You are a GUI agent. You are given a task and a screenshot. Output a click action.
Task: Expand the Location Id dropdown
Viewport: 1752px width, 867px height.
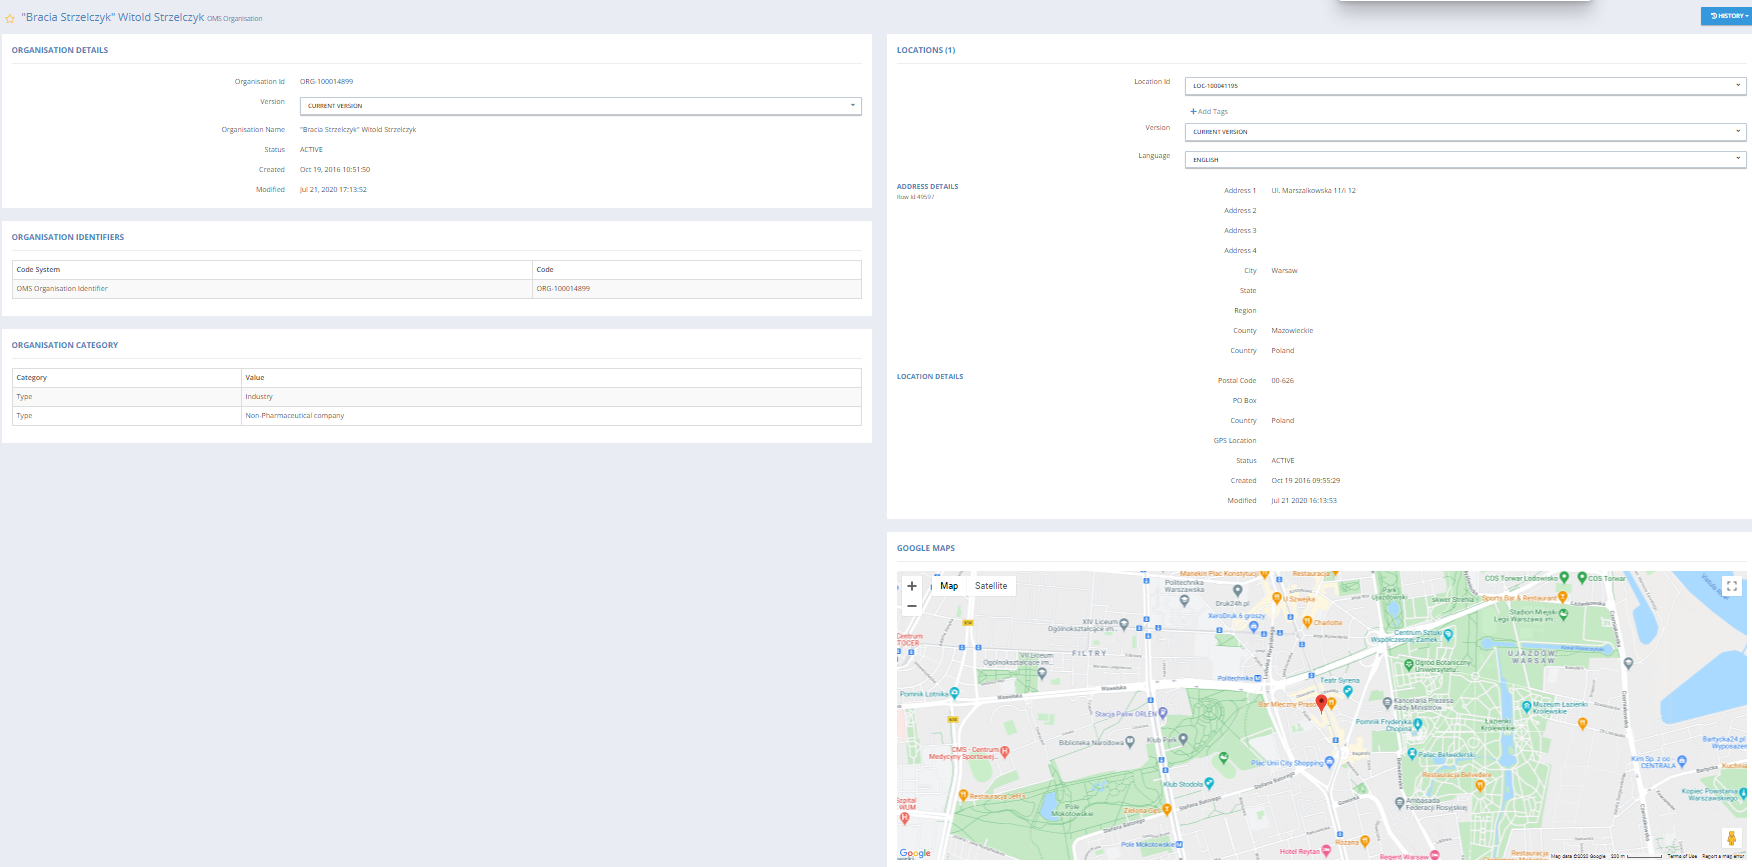(1465, 86)
